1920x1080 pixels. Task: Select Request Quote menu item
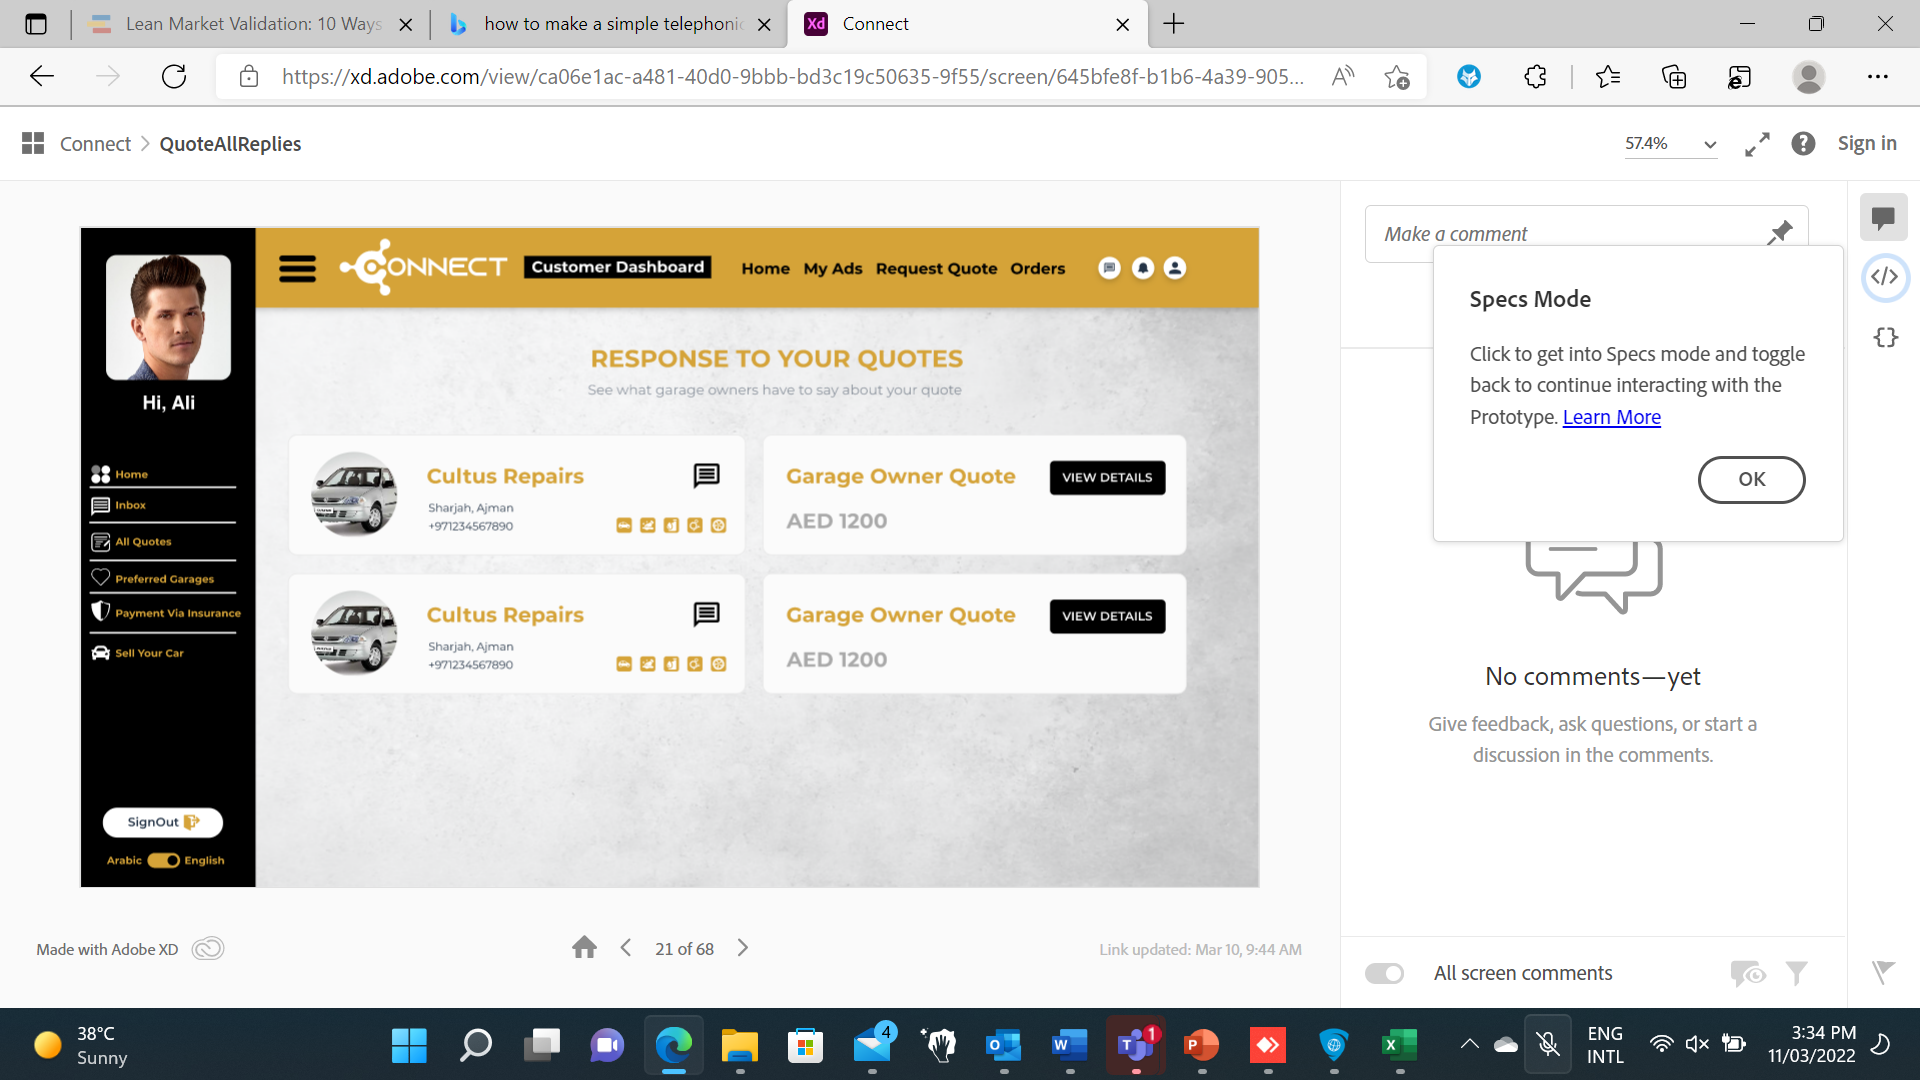[x=936, y=268]
